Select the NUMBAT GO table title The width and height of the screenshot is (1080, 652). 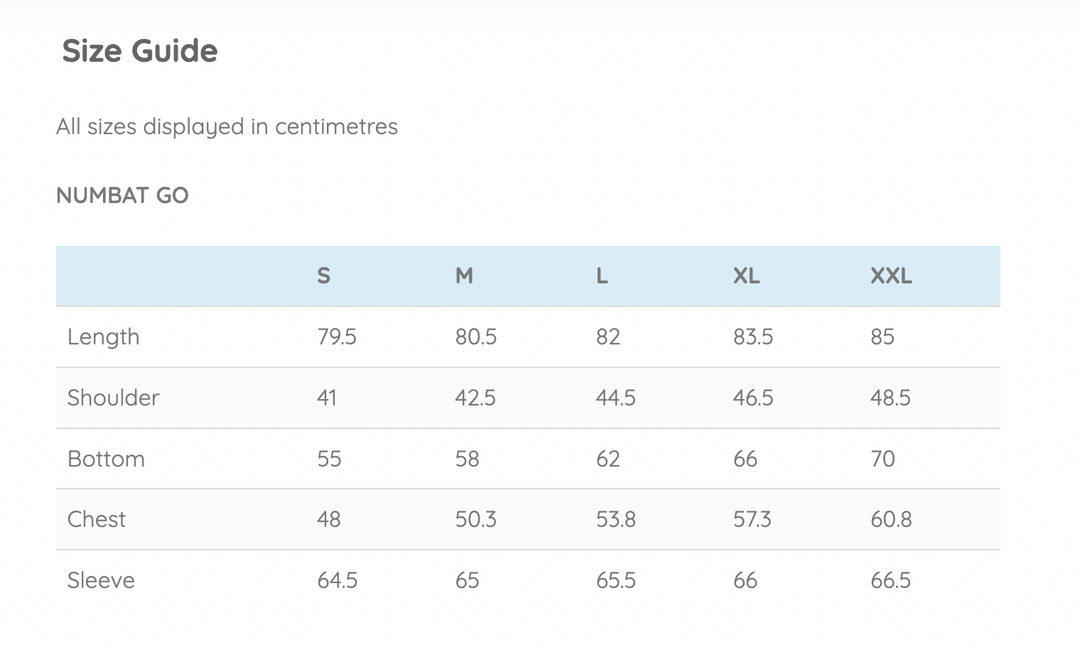(122, 196)
